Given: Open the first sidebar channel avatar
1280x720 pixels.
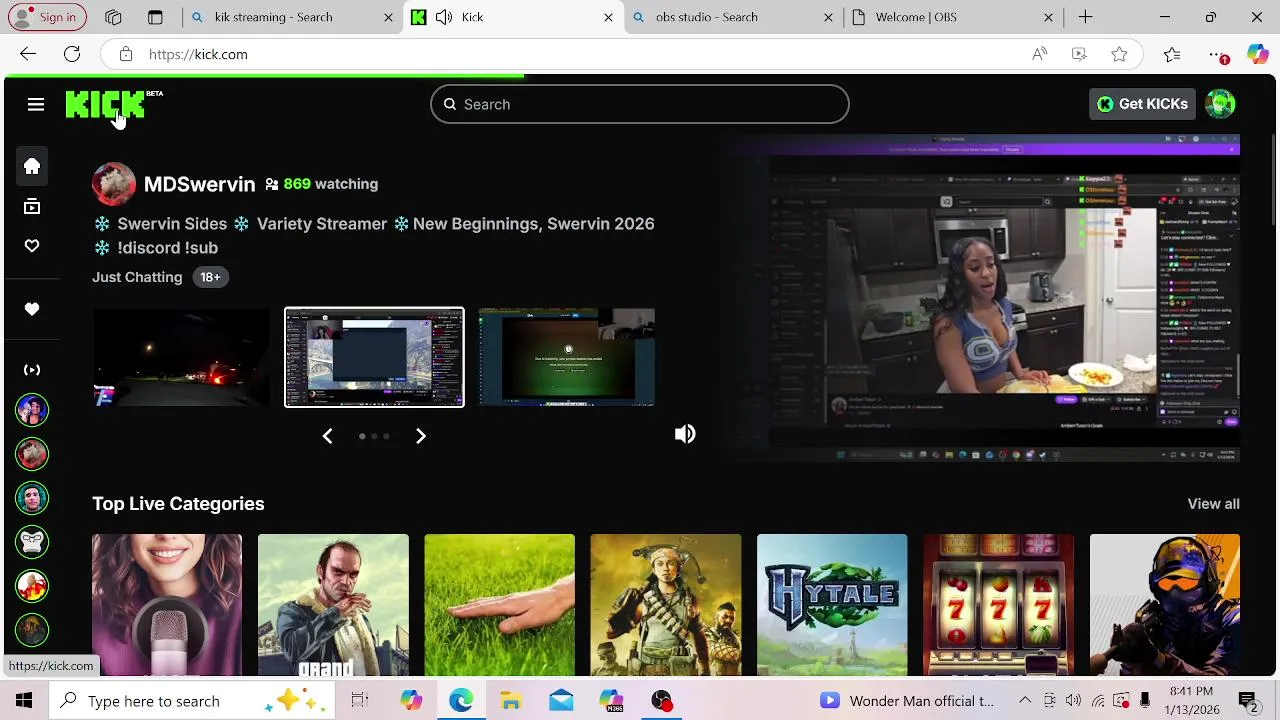Looking at the screenshot, I should point(32,410).
